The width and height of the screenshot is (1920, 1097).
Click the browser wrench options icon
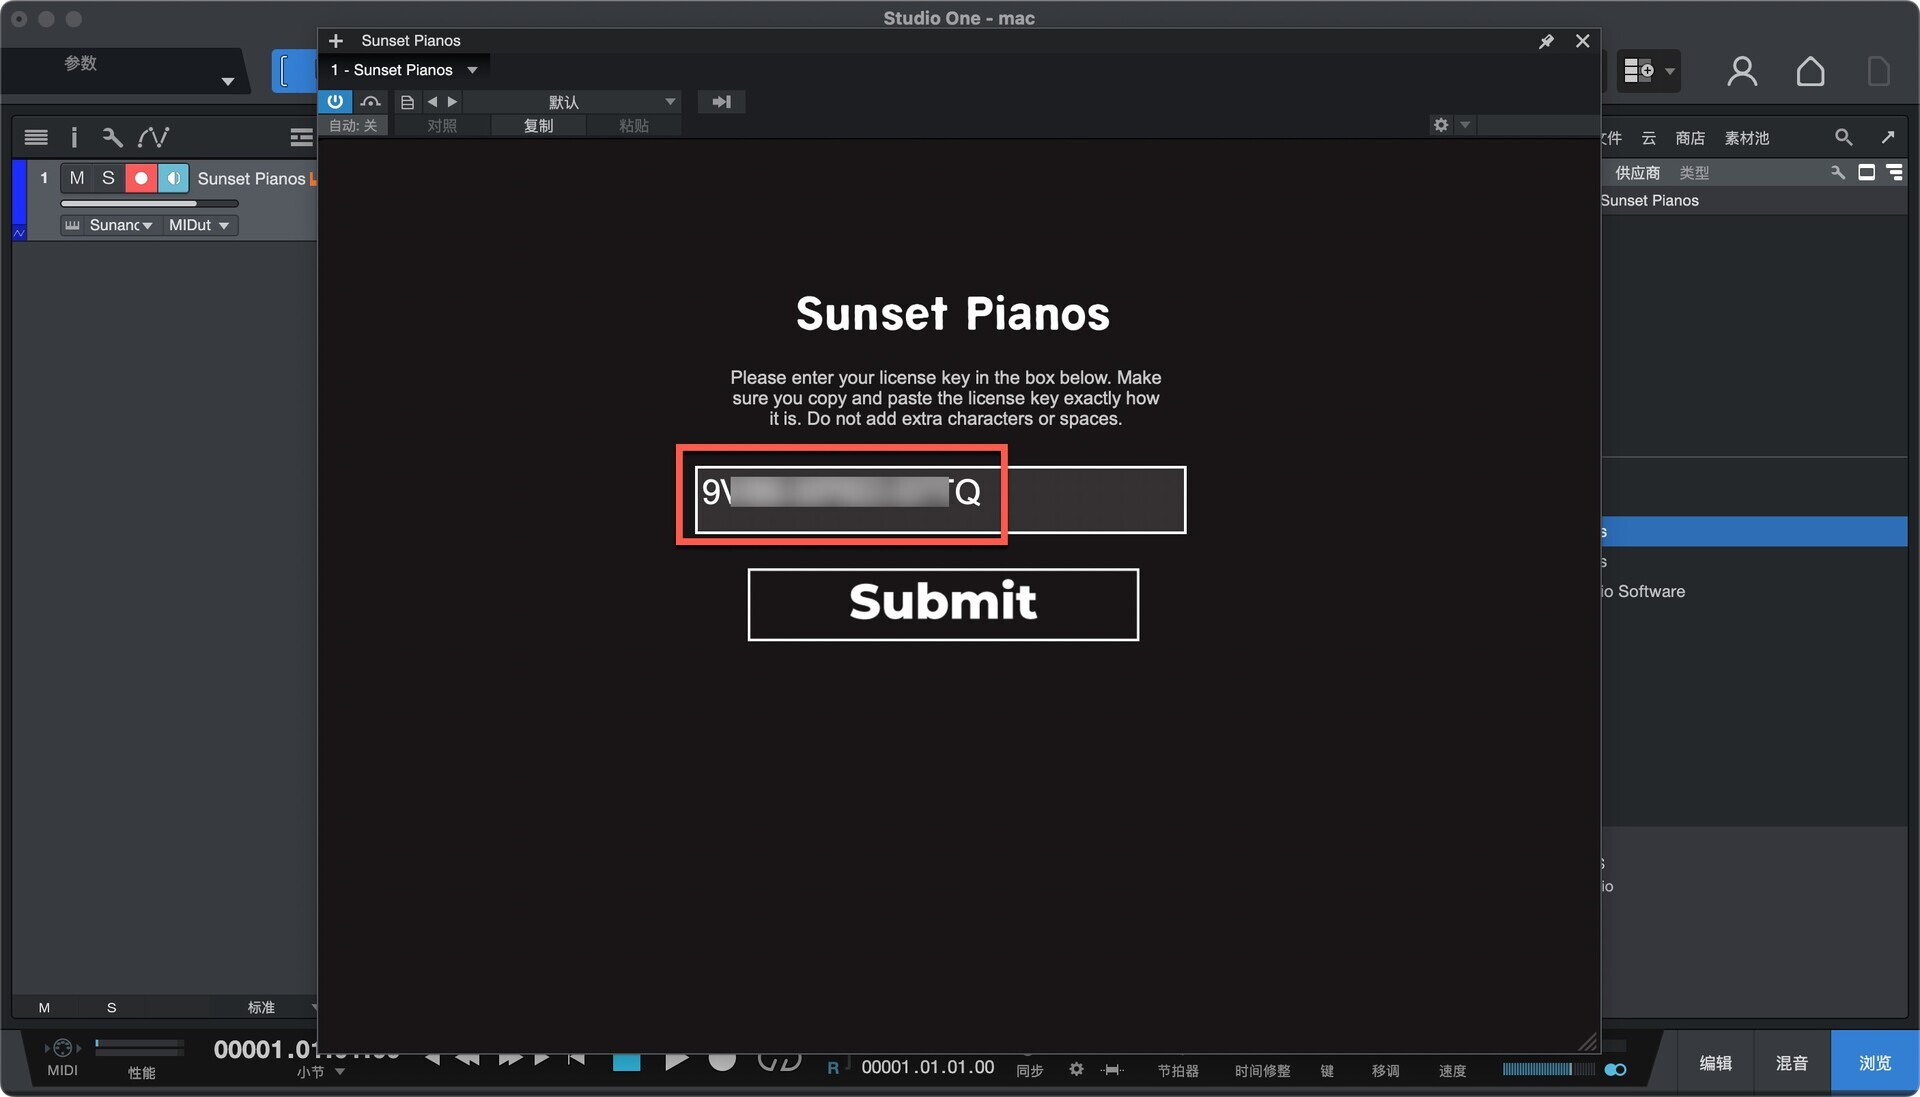pyautogui.click(x=1837, y=173)
